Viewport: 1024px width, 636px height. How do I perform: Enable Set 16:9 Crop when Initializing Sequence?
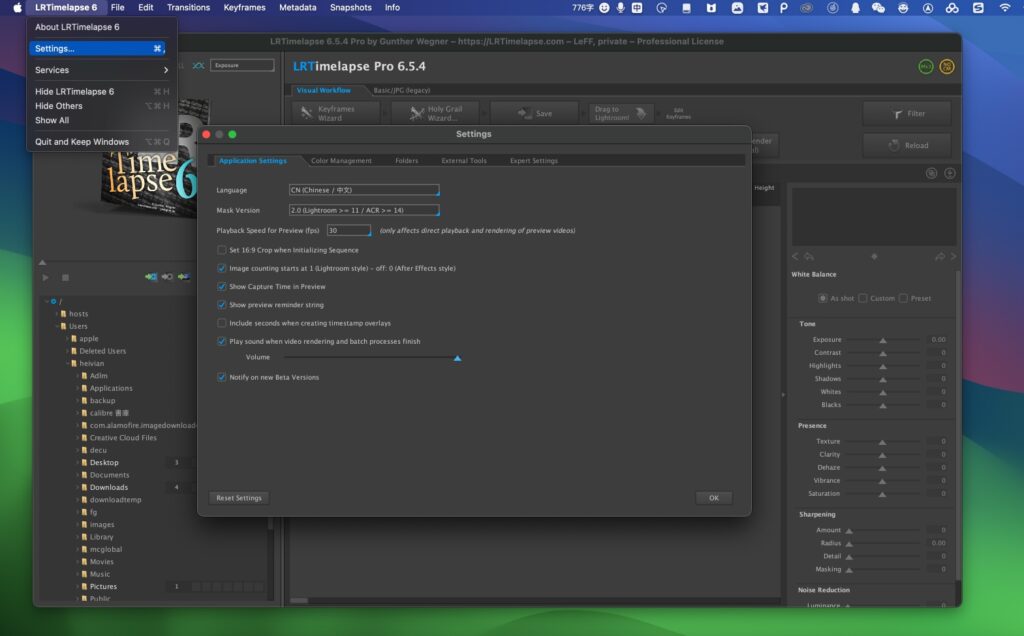pyautogui.click(x=222, y=251)
